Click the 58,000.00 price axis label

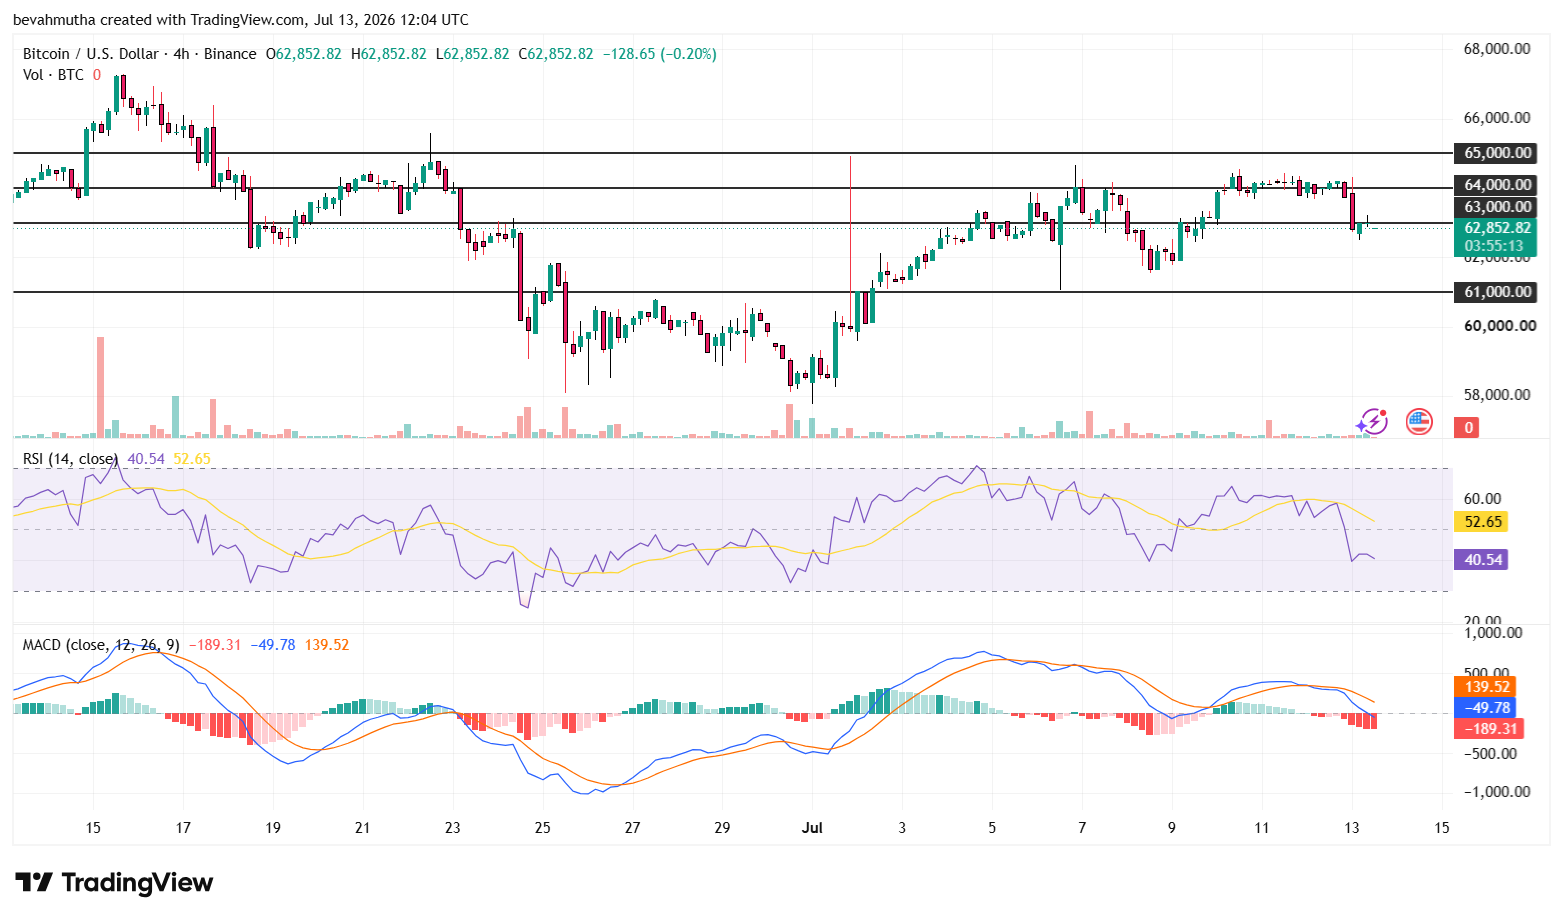click(x=1497, y=395)
